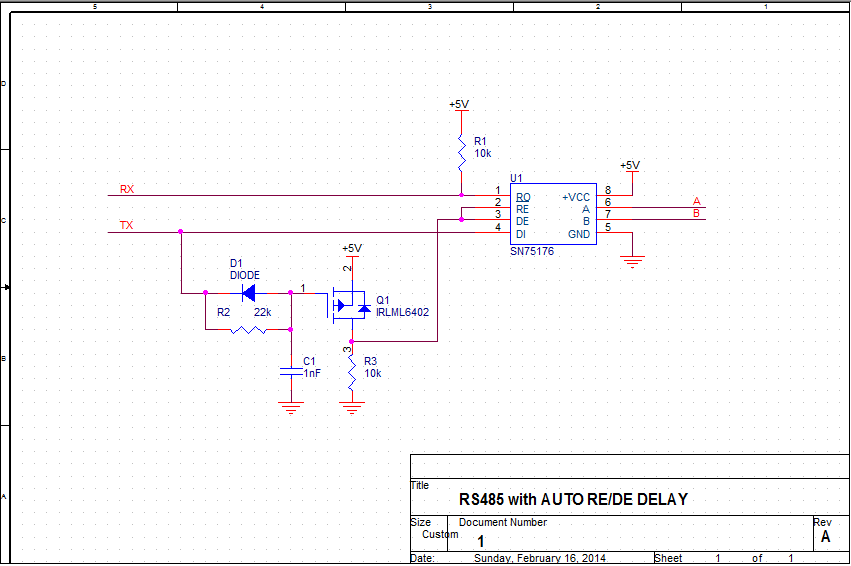
Task: Select the RX net label
Action: click(x=127, y=189)
